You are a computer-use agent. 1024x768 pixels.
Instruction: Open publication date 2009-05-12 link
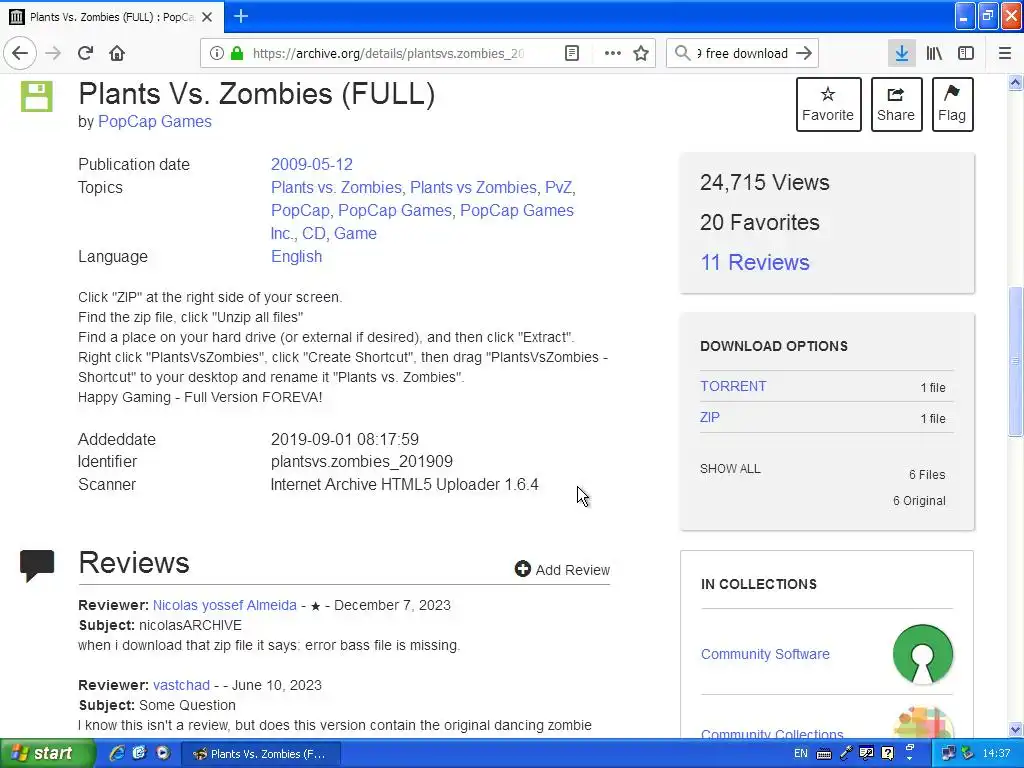312,164
